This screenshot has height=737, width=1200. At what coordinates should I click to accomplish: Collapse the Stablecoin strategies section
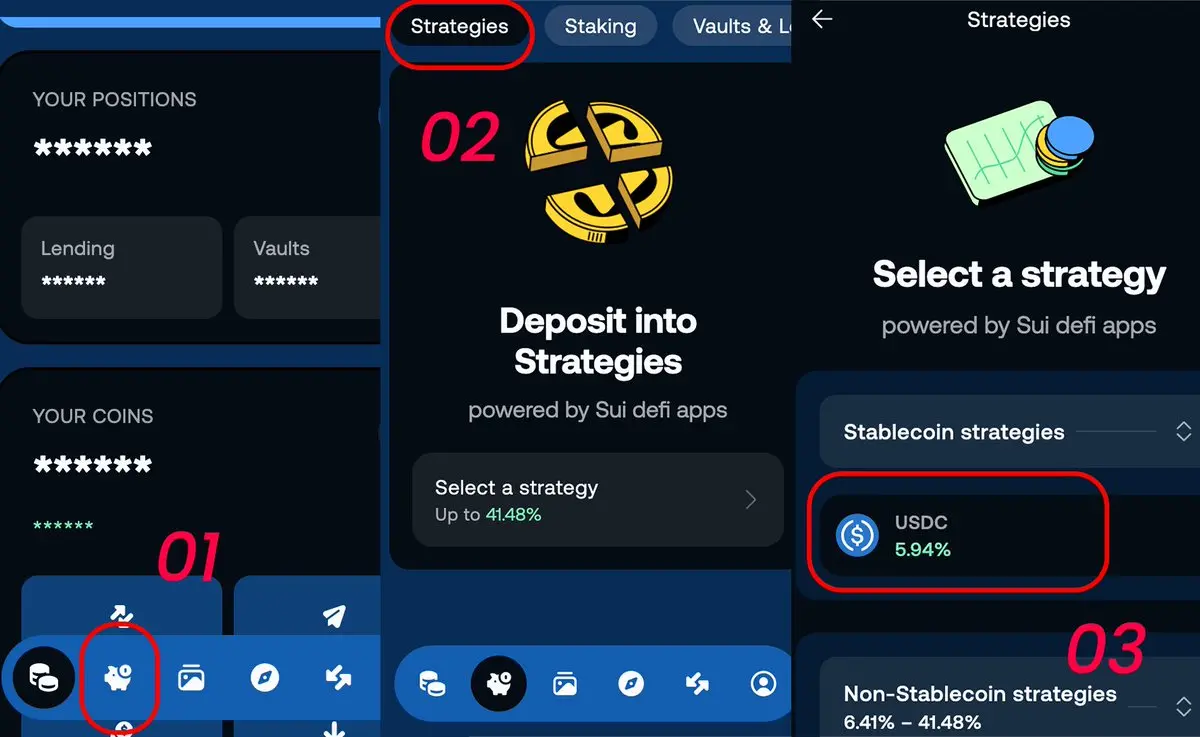[1183, 432]
